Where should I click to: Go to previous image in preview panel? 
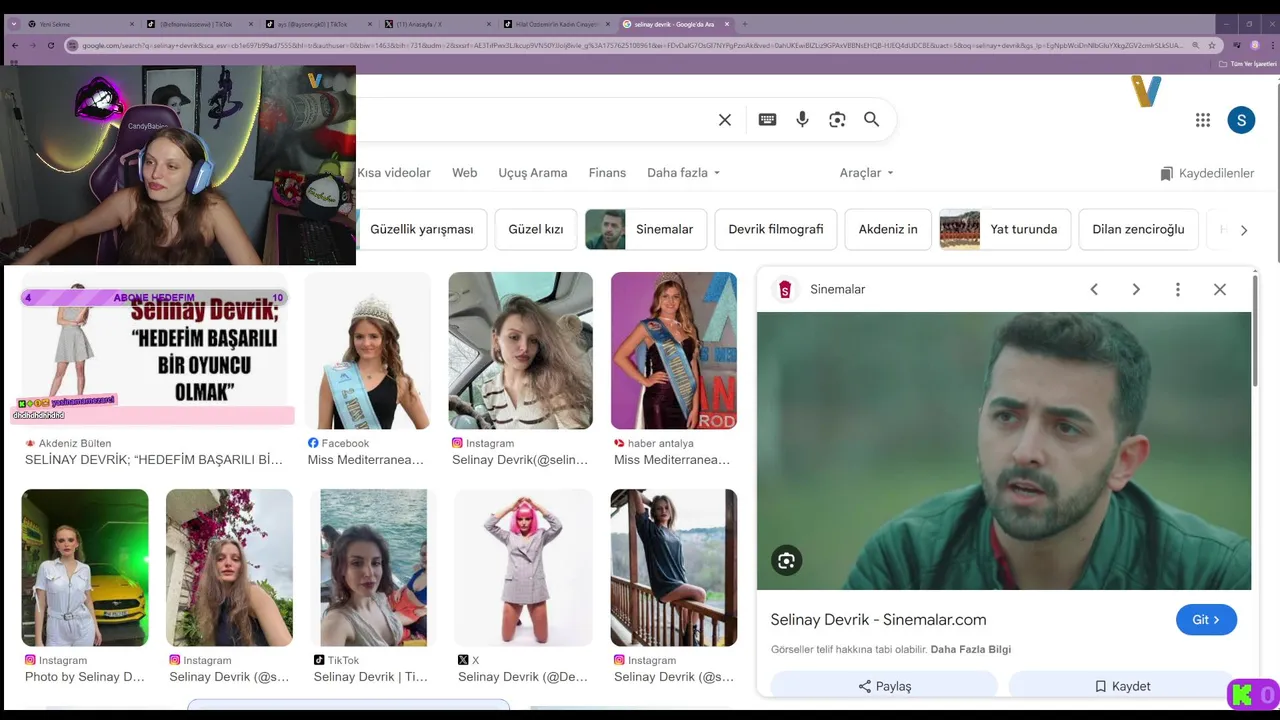coord(1094,289)
